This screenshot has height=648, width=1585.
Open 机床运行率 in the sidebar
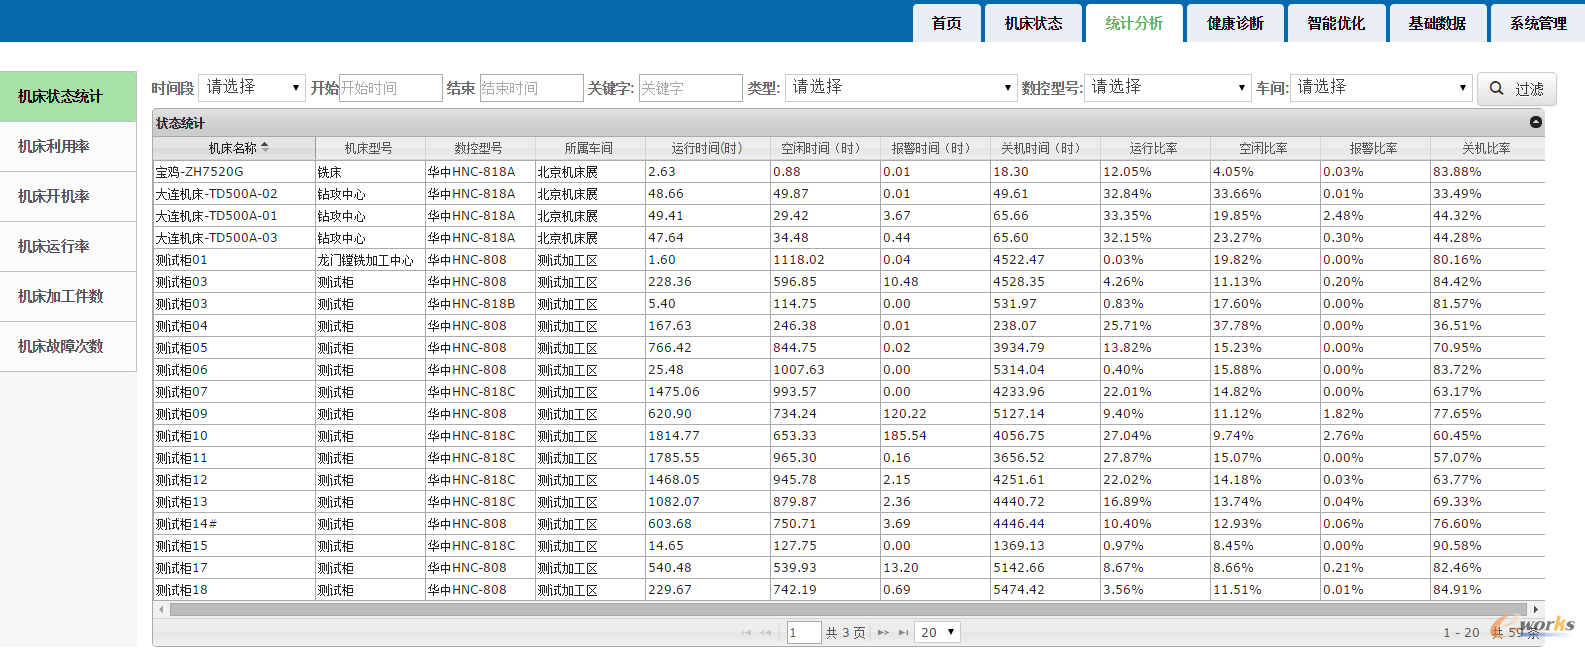pyautogui.click(x=68, y=246)
